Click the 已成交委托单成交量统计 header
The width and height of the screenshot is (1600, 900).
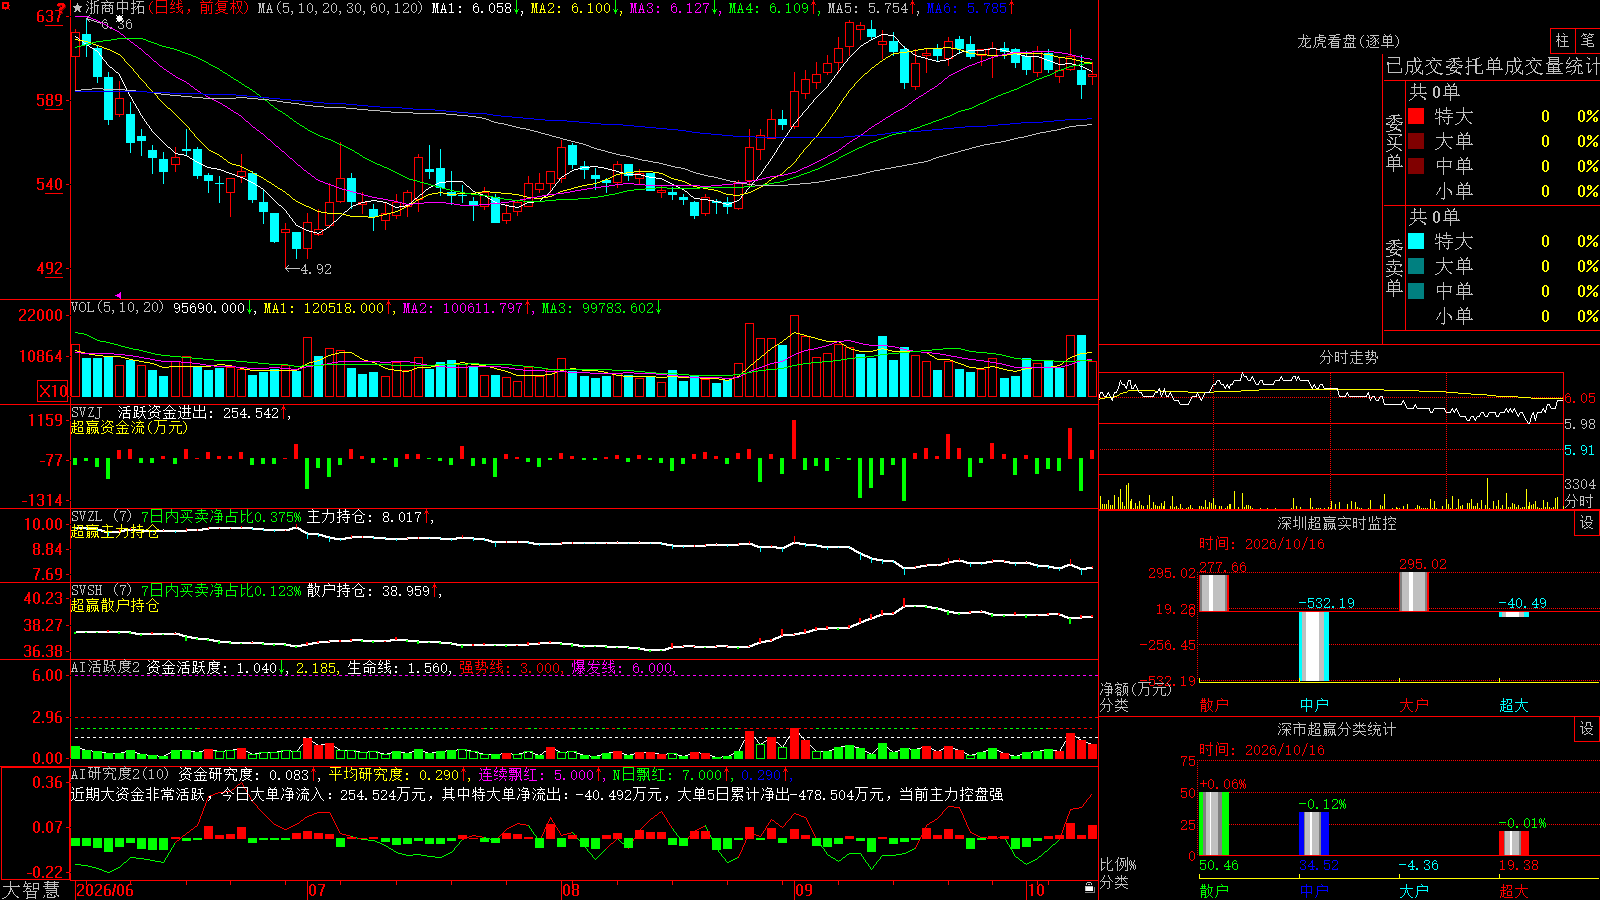1492,66
